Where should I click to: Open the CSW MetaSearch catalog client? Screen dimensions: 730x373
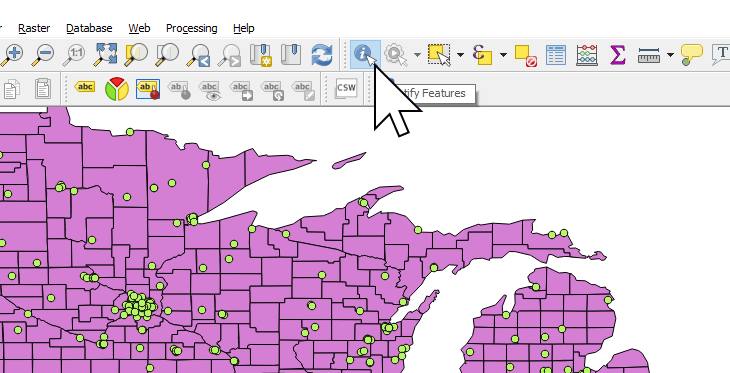[346, 88]
